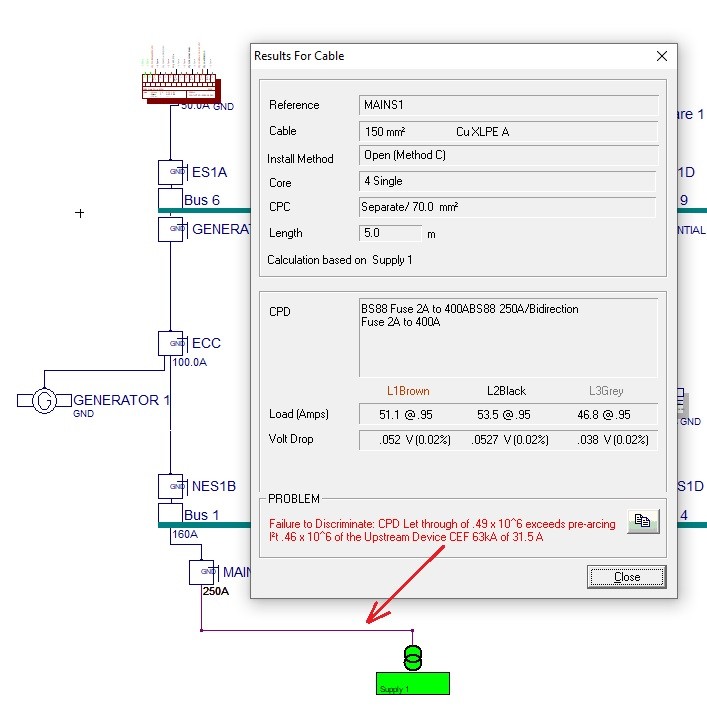Select L3 volt drop .038 V (0.02%)
This screenshot has width=707, height=715.
[613, 440]
